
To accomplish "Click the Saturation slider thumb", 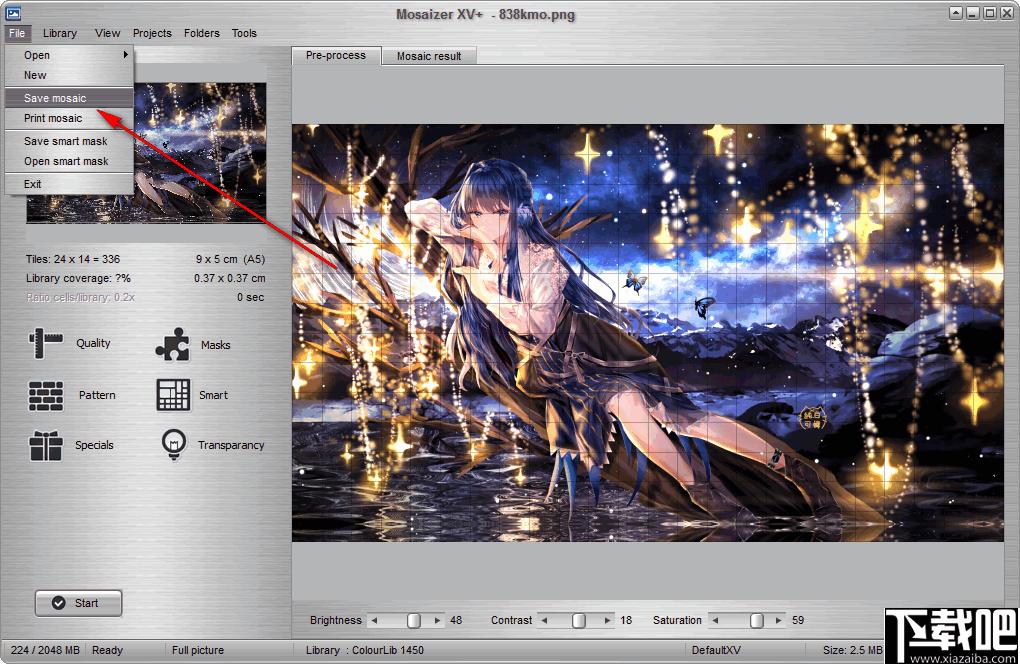I will (x=756, y=620).
